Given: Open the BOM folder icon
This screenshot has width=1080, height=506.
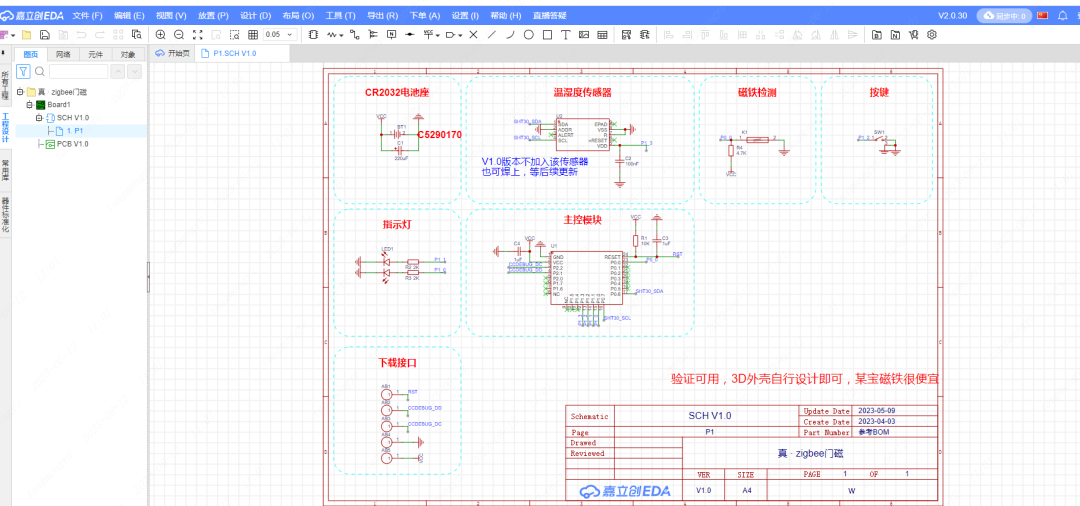Looking at the screenshot, I should click(877, 34).
